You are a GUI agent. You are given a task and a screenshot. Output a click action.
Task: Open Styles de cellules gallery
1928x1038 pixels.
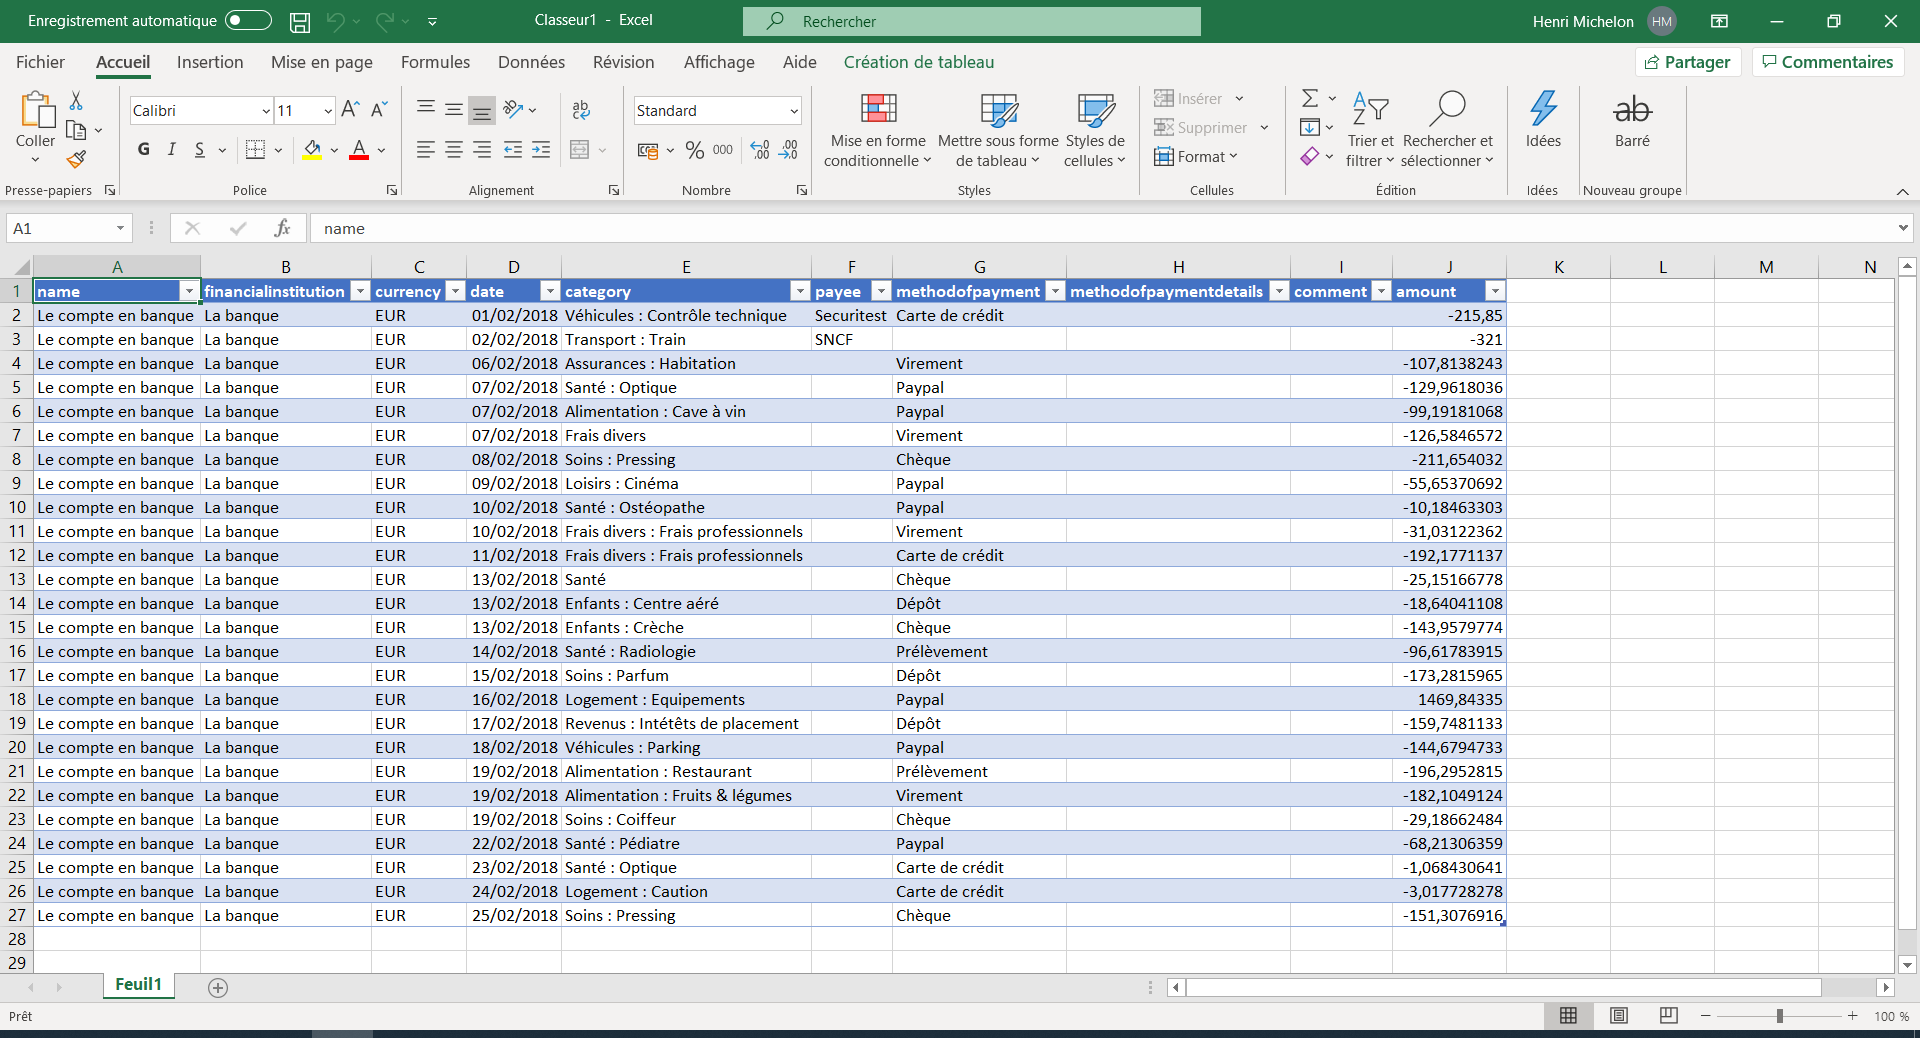tap(1095, 130)
